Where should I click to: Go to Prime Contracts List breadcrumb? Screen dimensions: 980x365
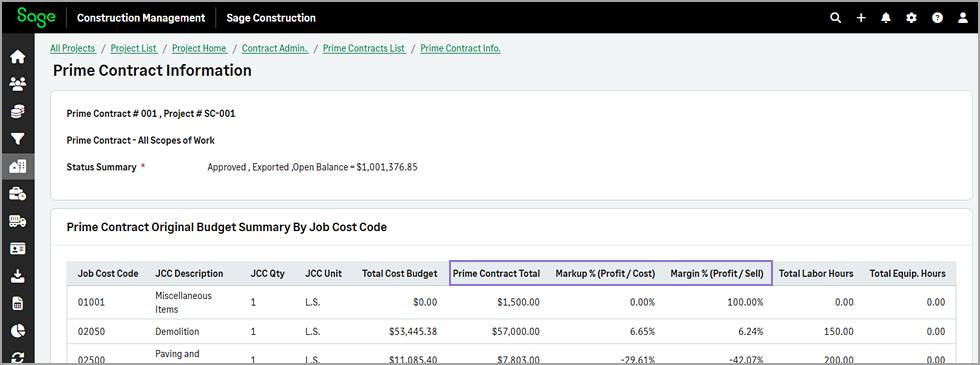[364, 48]
